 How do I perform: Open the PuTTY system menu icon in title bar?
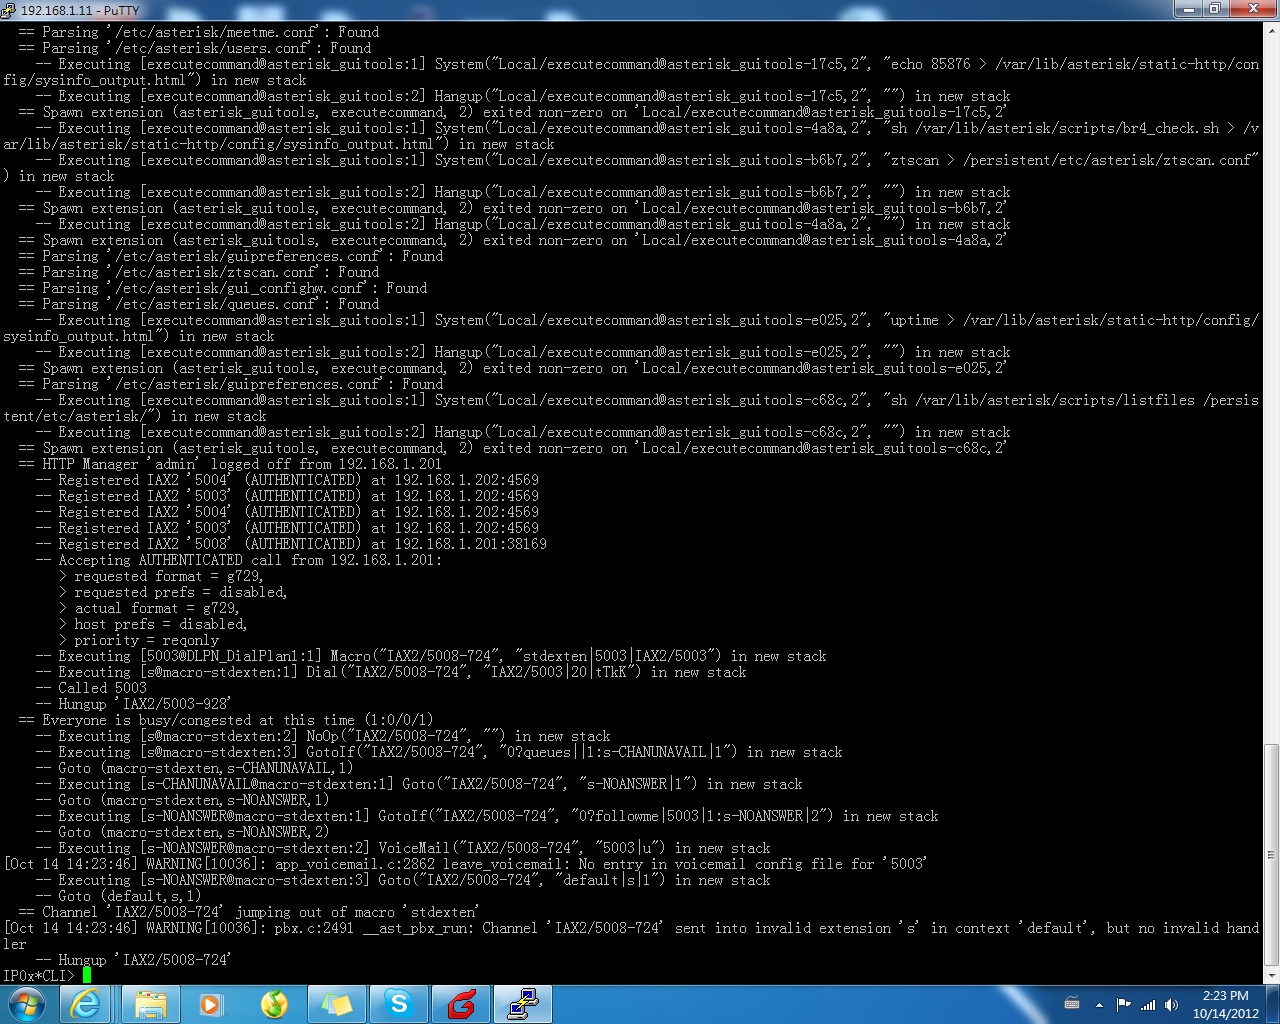tap(9, 9)
